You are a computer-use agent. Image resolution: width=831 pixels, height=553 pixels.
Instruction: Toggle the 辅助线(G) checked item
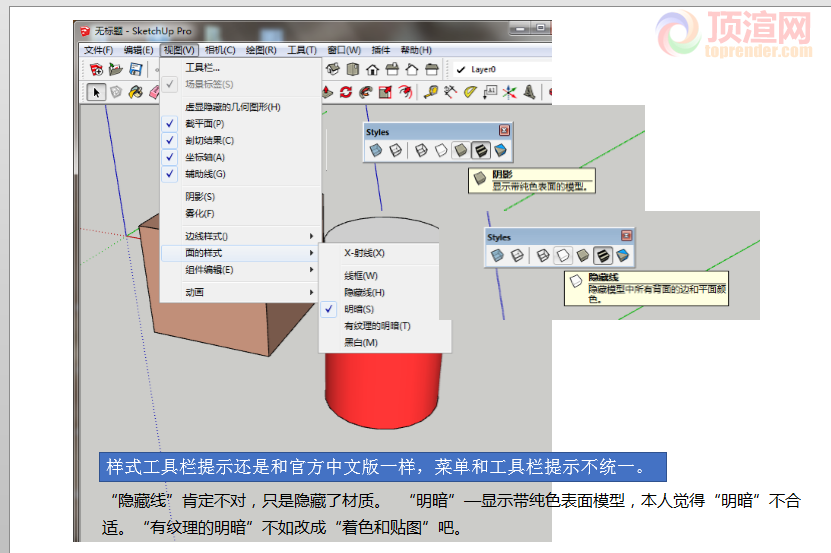click(x=241, y=174)
